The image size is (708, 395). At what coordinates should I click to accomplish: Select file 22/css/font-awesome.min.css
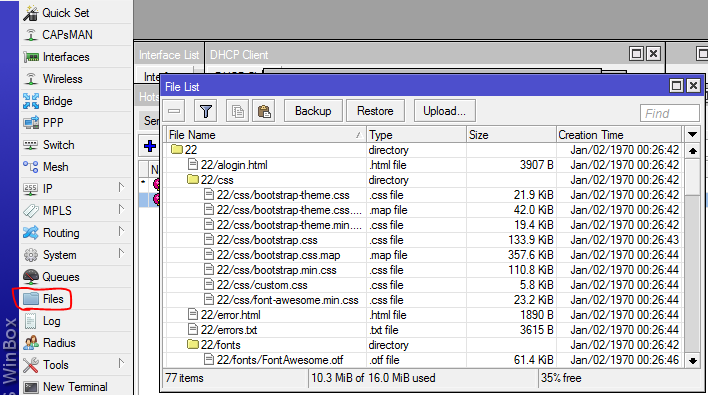(424, 300)
